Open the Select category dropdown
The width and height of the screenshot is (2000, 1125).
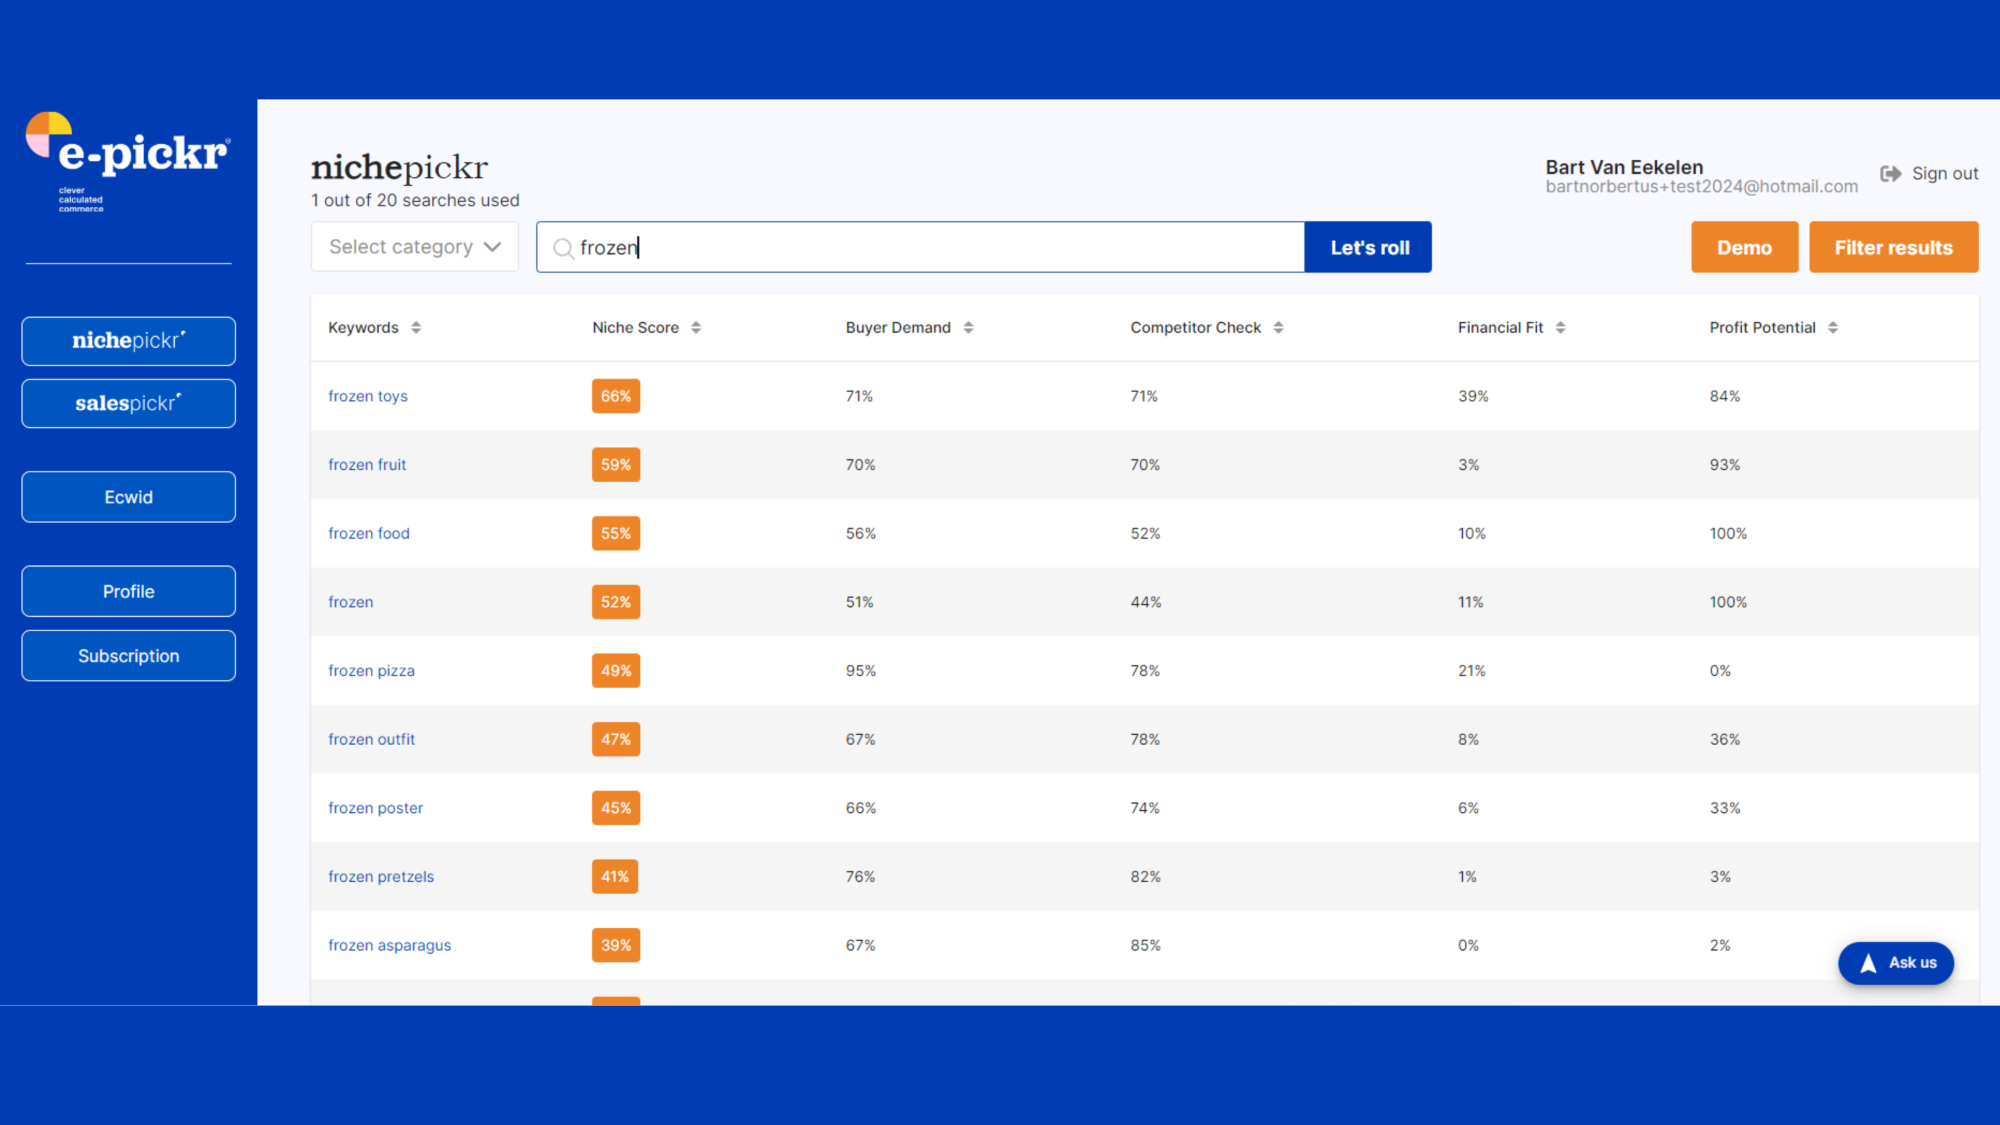[414, 246]
